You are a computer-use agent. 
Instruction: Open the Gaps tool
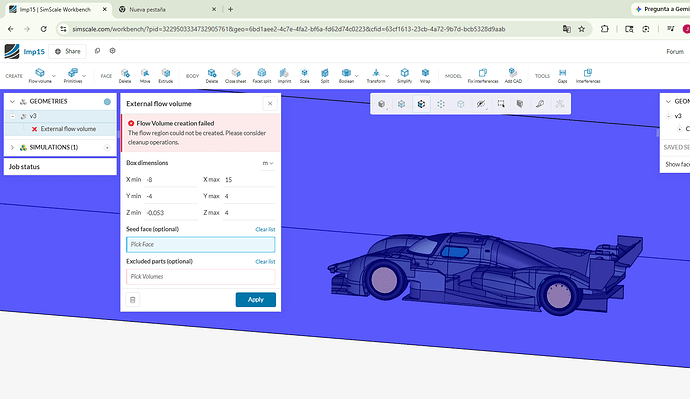(x=562, y=75)
